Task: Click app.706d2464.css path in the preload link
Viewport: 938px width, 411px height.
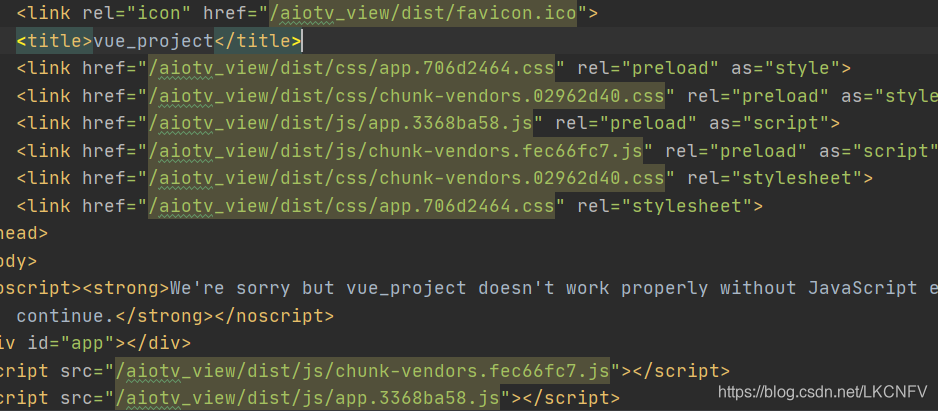Action: point(352,68)
